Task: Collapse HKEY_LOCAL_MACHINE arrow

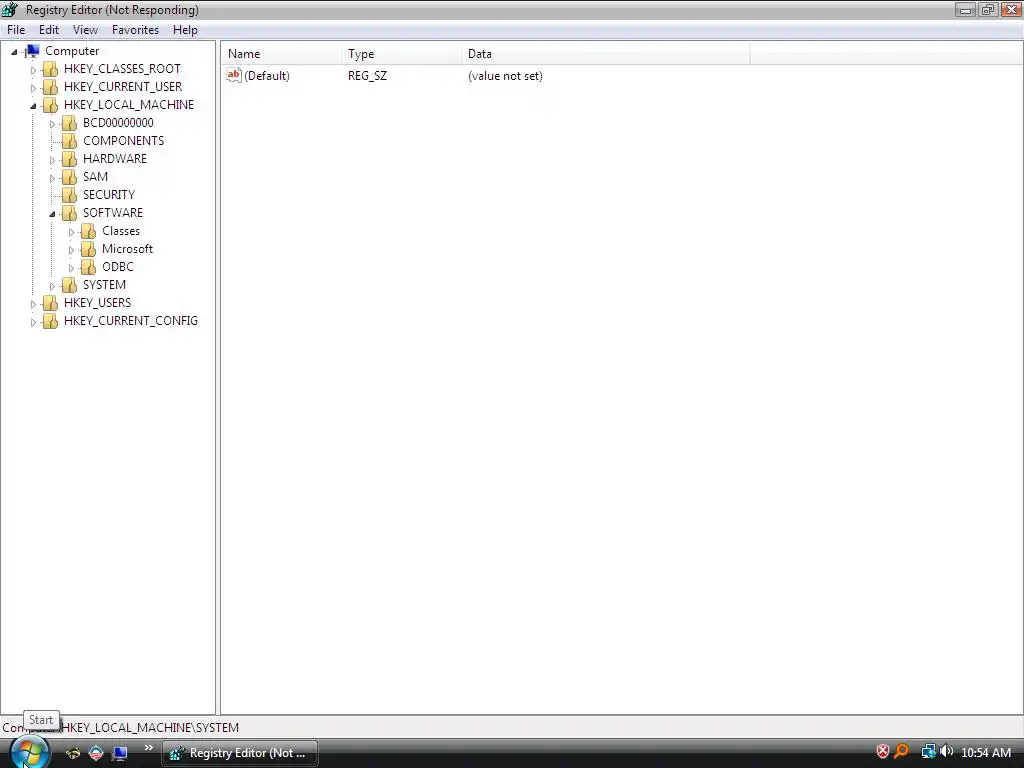Action: coord(33,106)
